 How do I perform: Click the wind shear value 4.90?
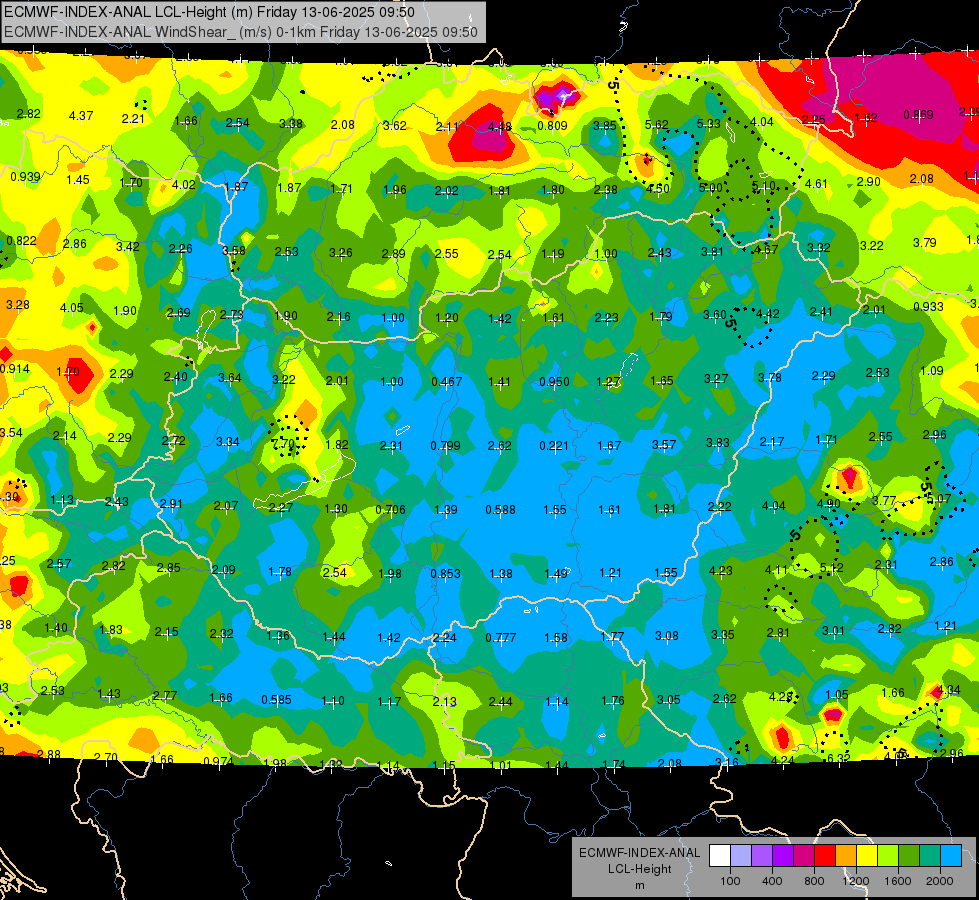tap(829, 504)
